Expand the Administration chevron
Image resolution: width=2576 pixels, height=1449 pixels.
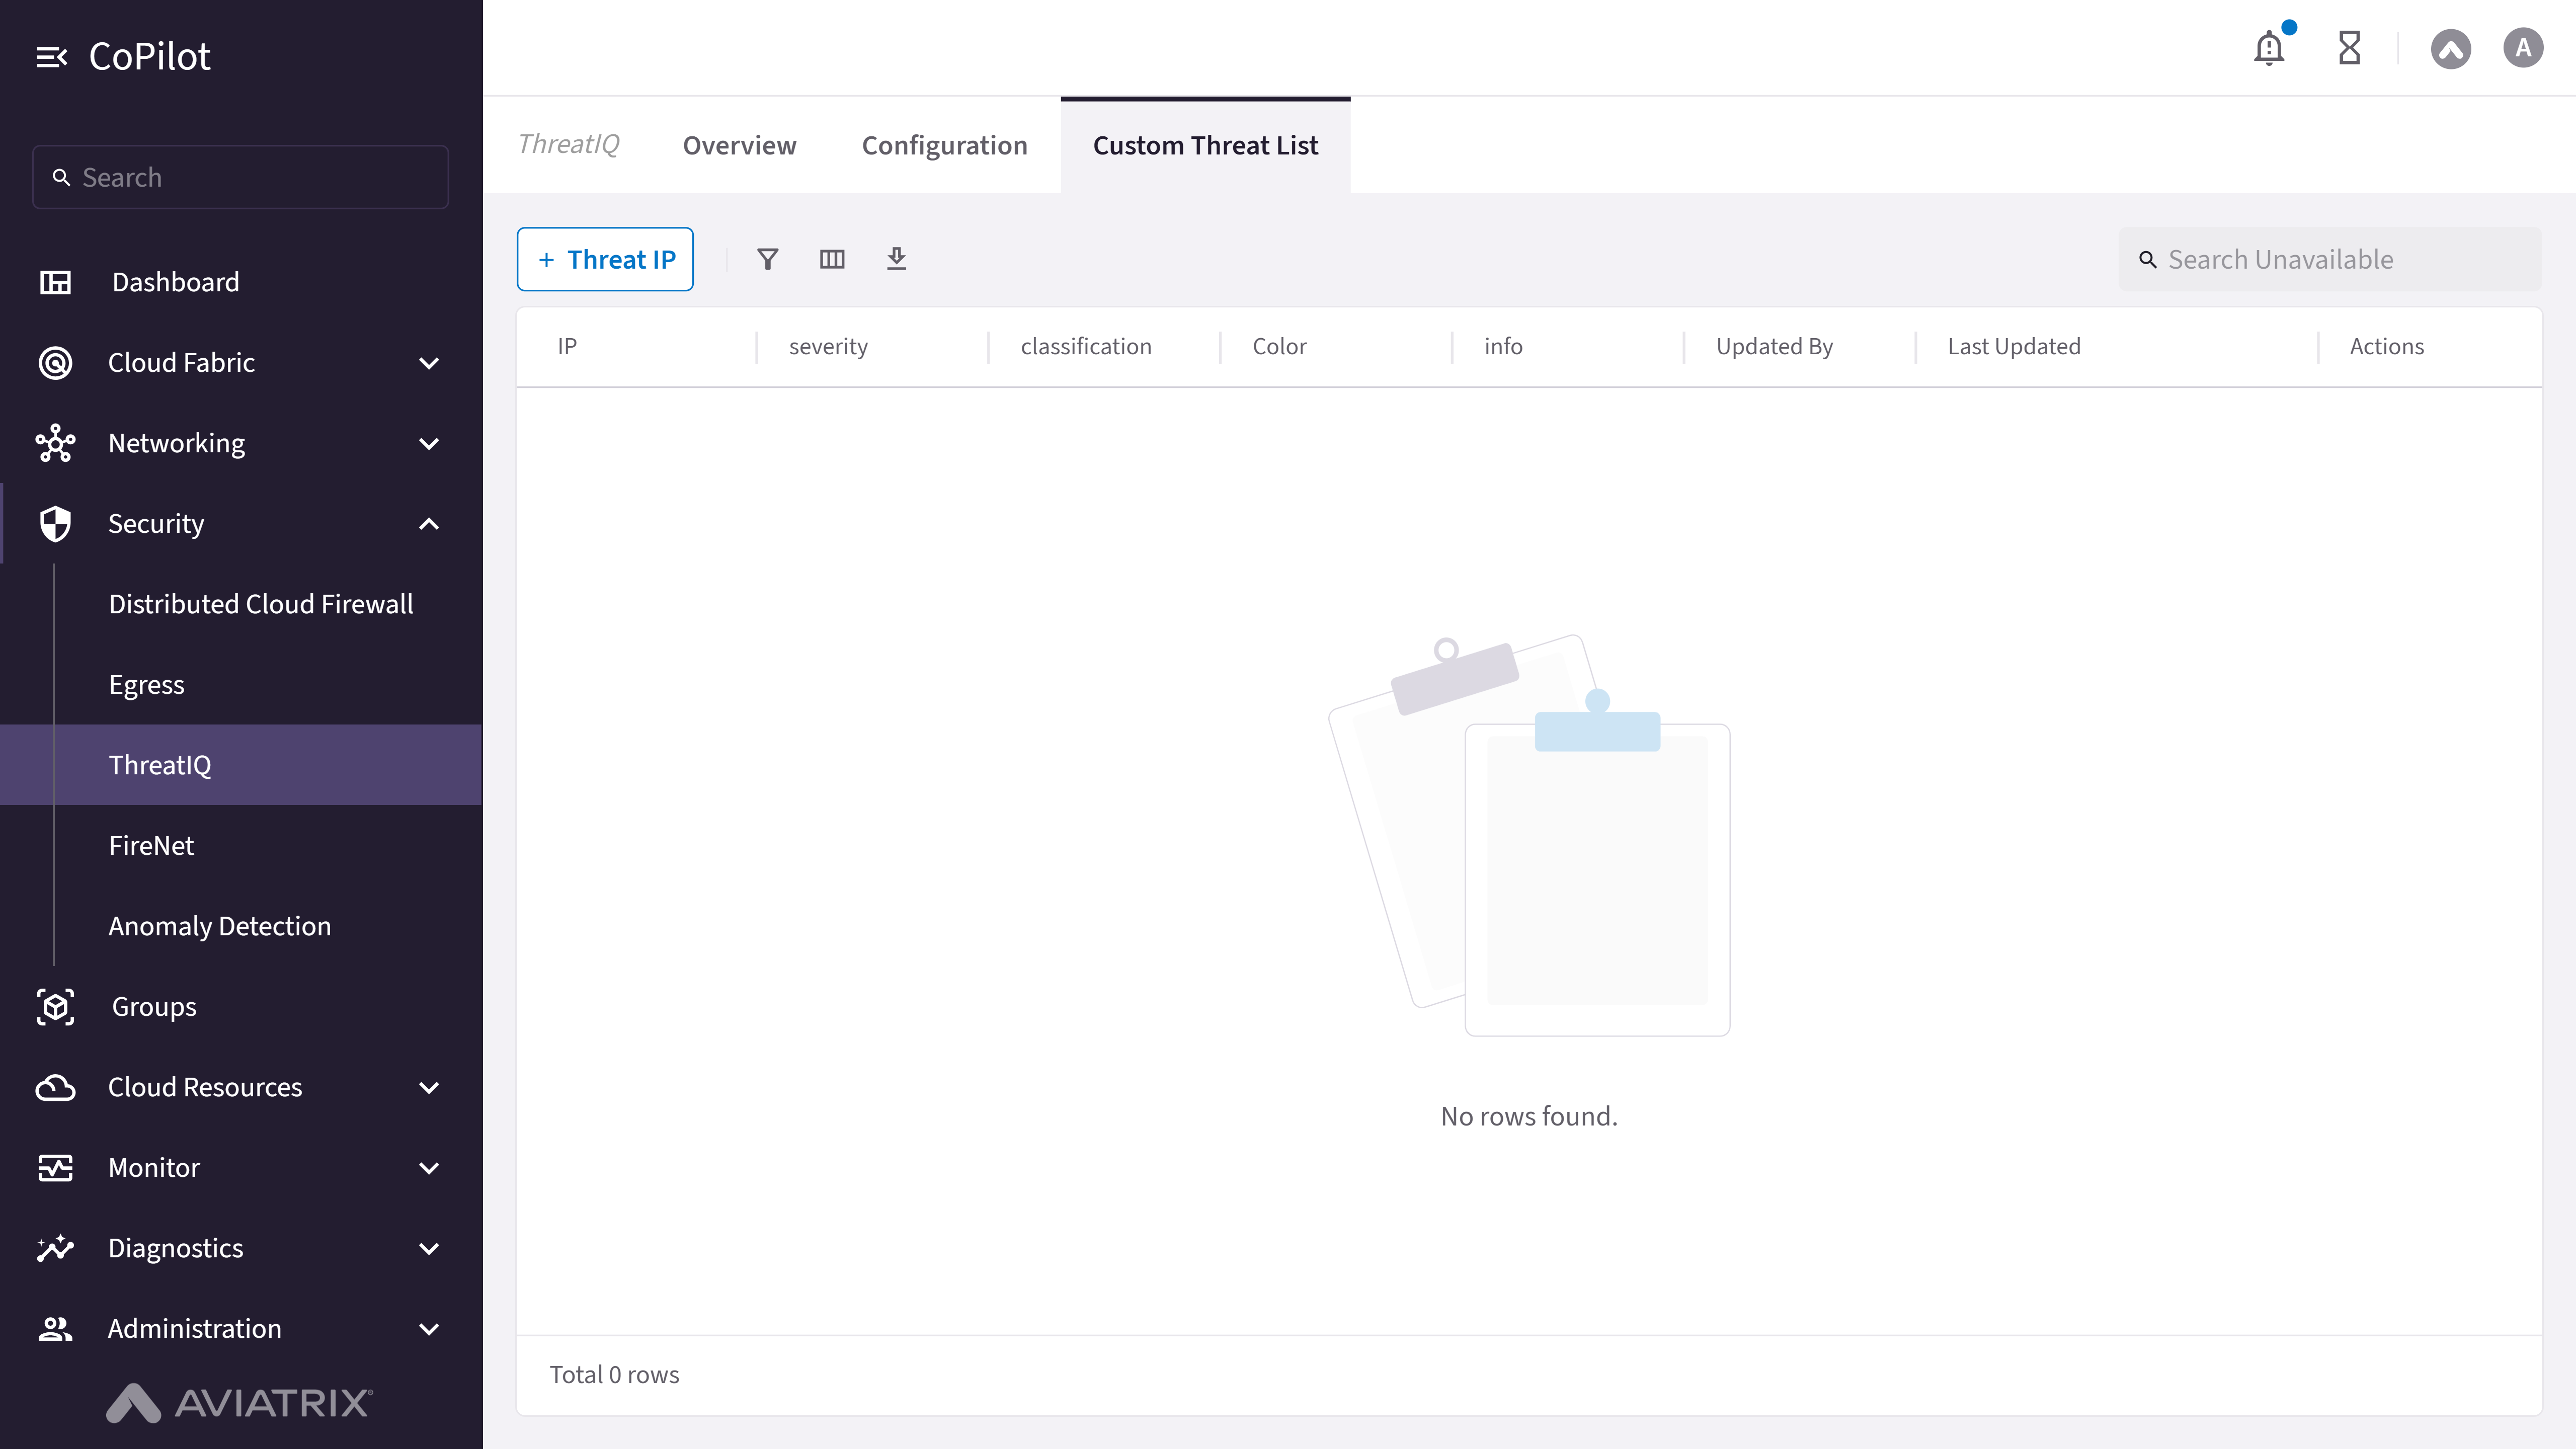pyautogui.click(x=429, y=1329)
